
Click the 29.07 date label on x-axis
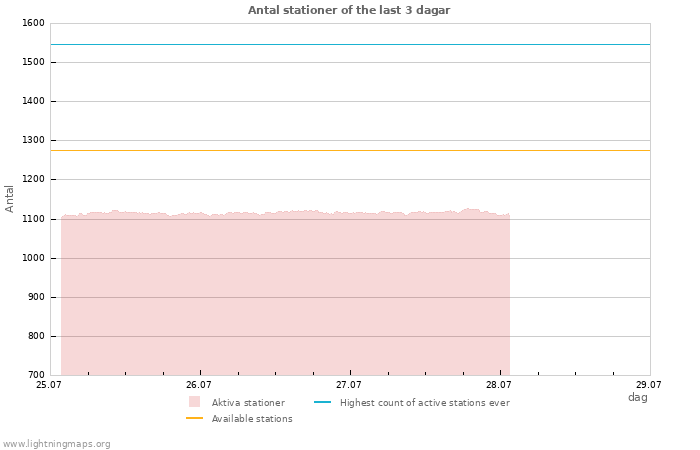point(649,384)
